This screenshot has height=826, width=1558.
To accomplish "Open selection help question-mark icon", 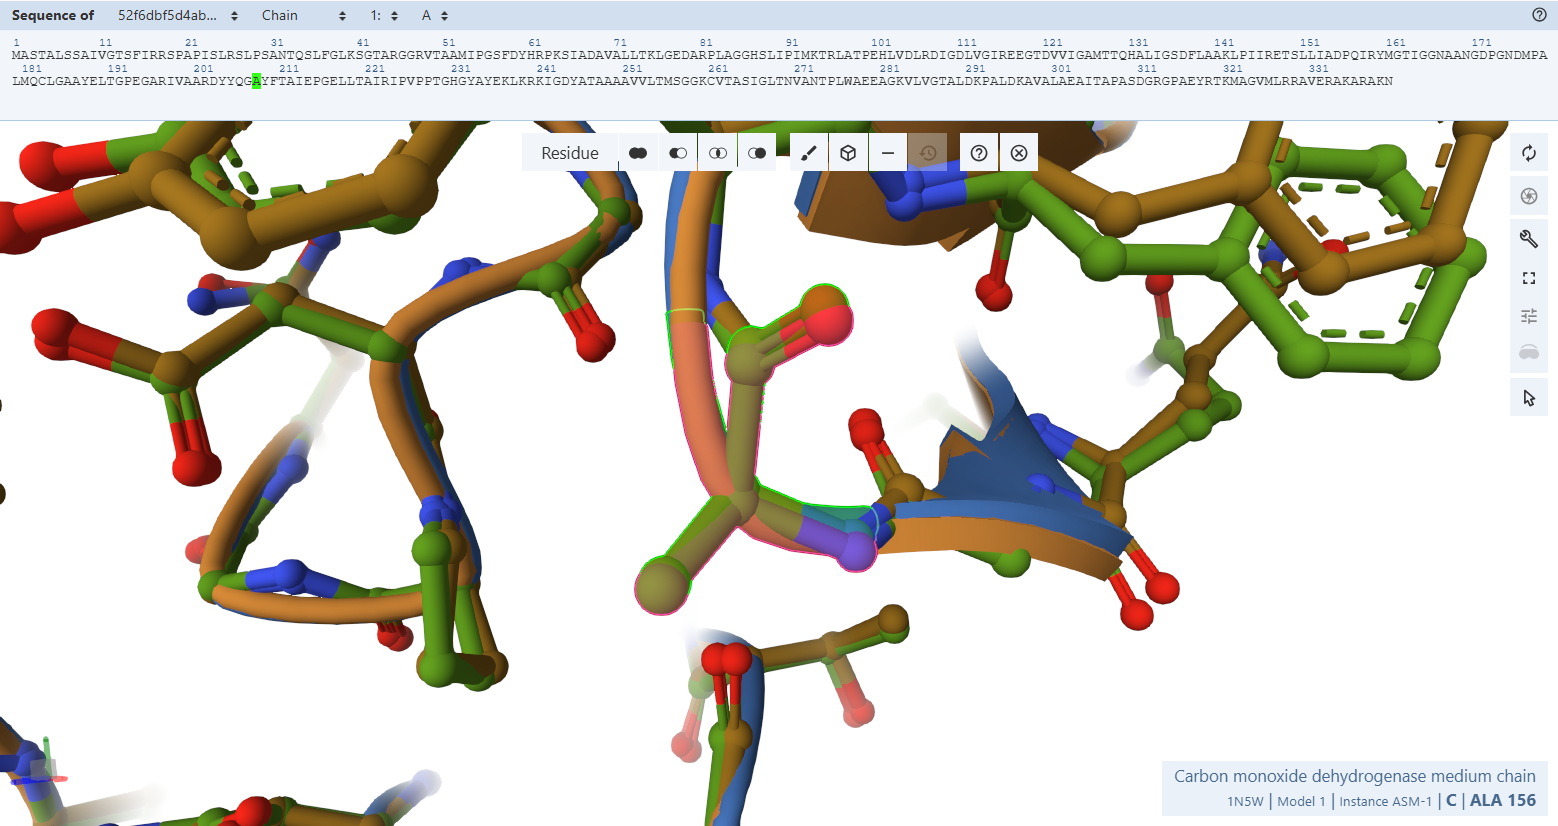I will point(979,153).
